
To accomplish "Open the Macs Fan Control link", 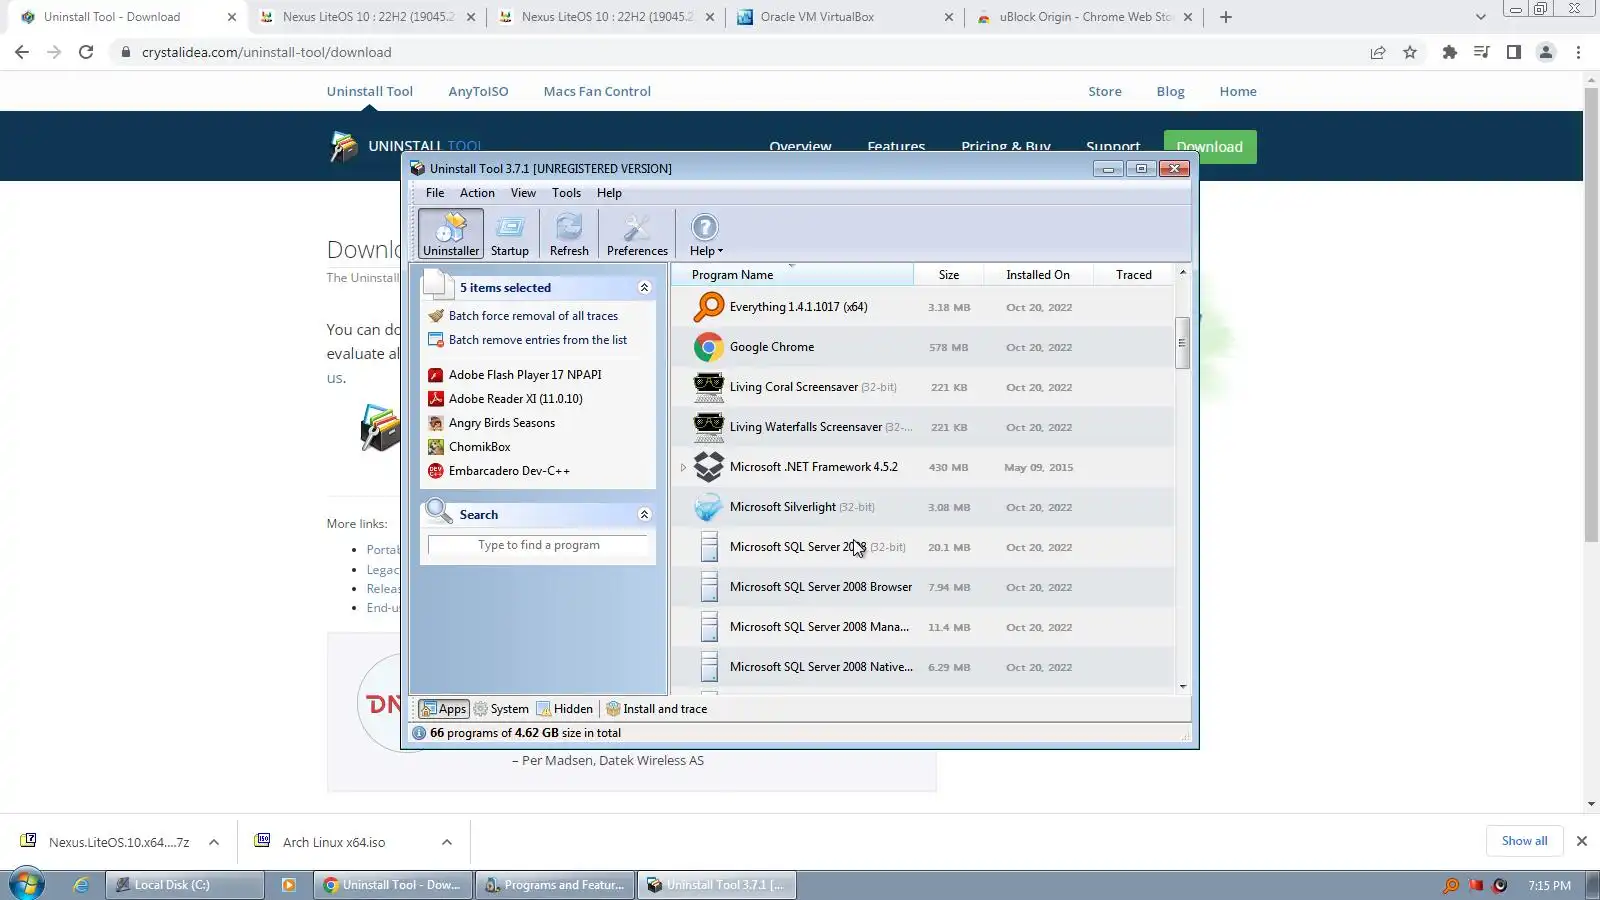I will (x=597, y=91).
